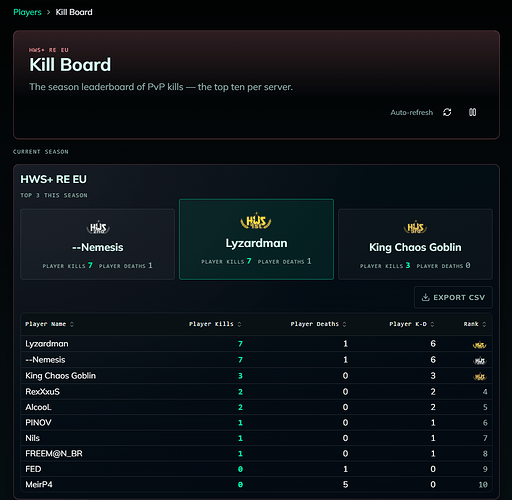Select Lyzardman in the table

click(x=47, y=344)
